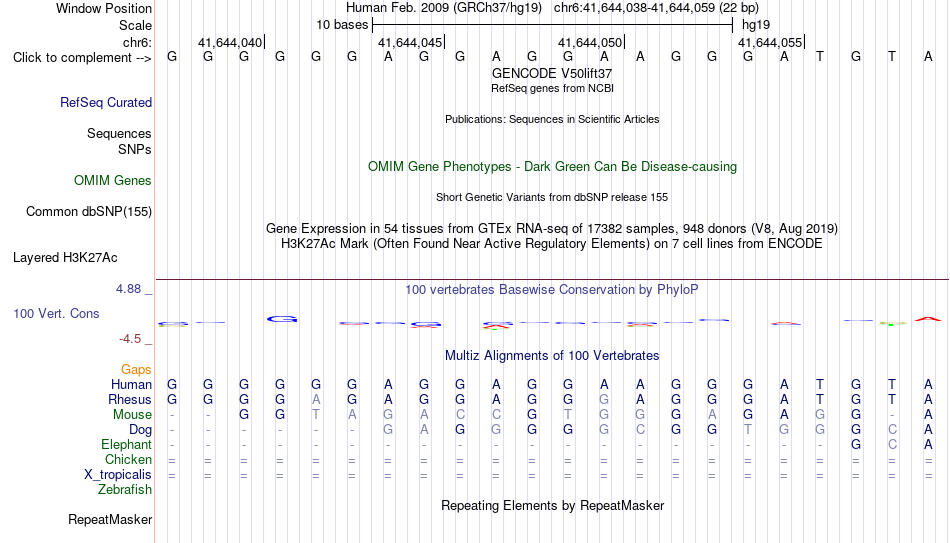Click the '10 bases' scale label

342,25
